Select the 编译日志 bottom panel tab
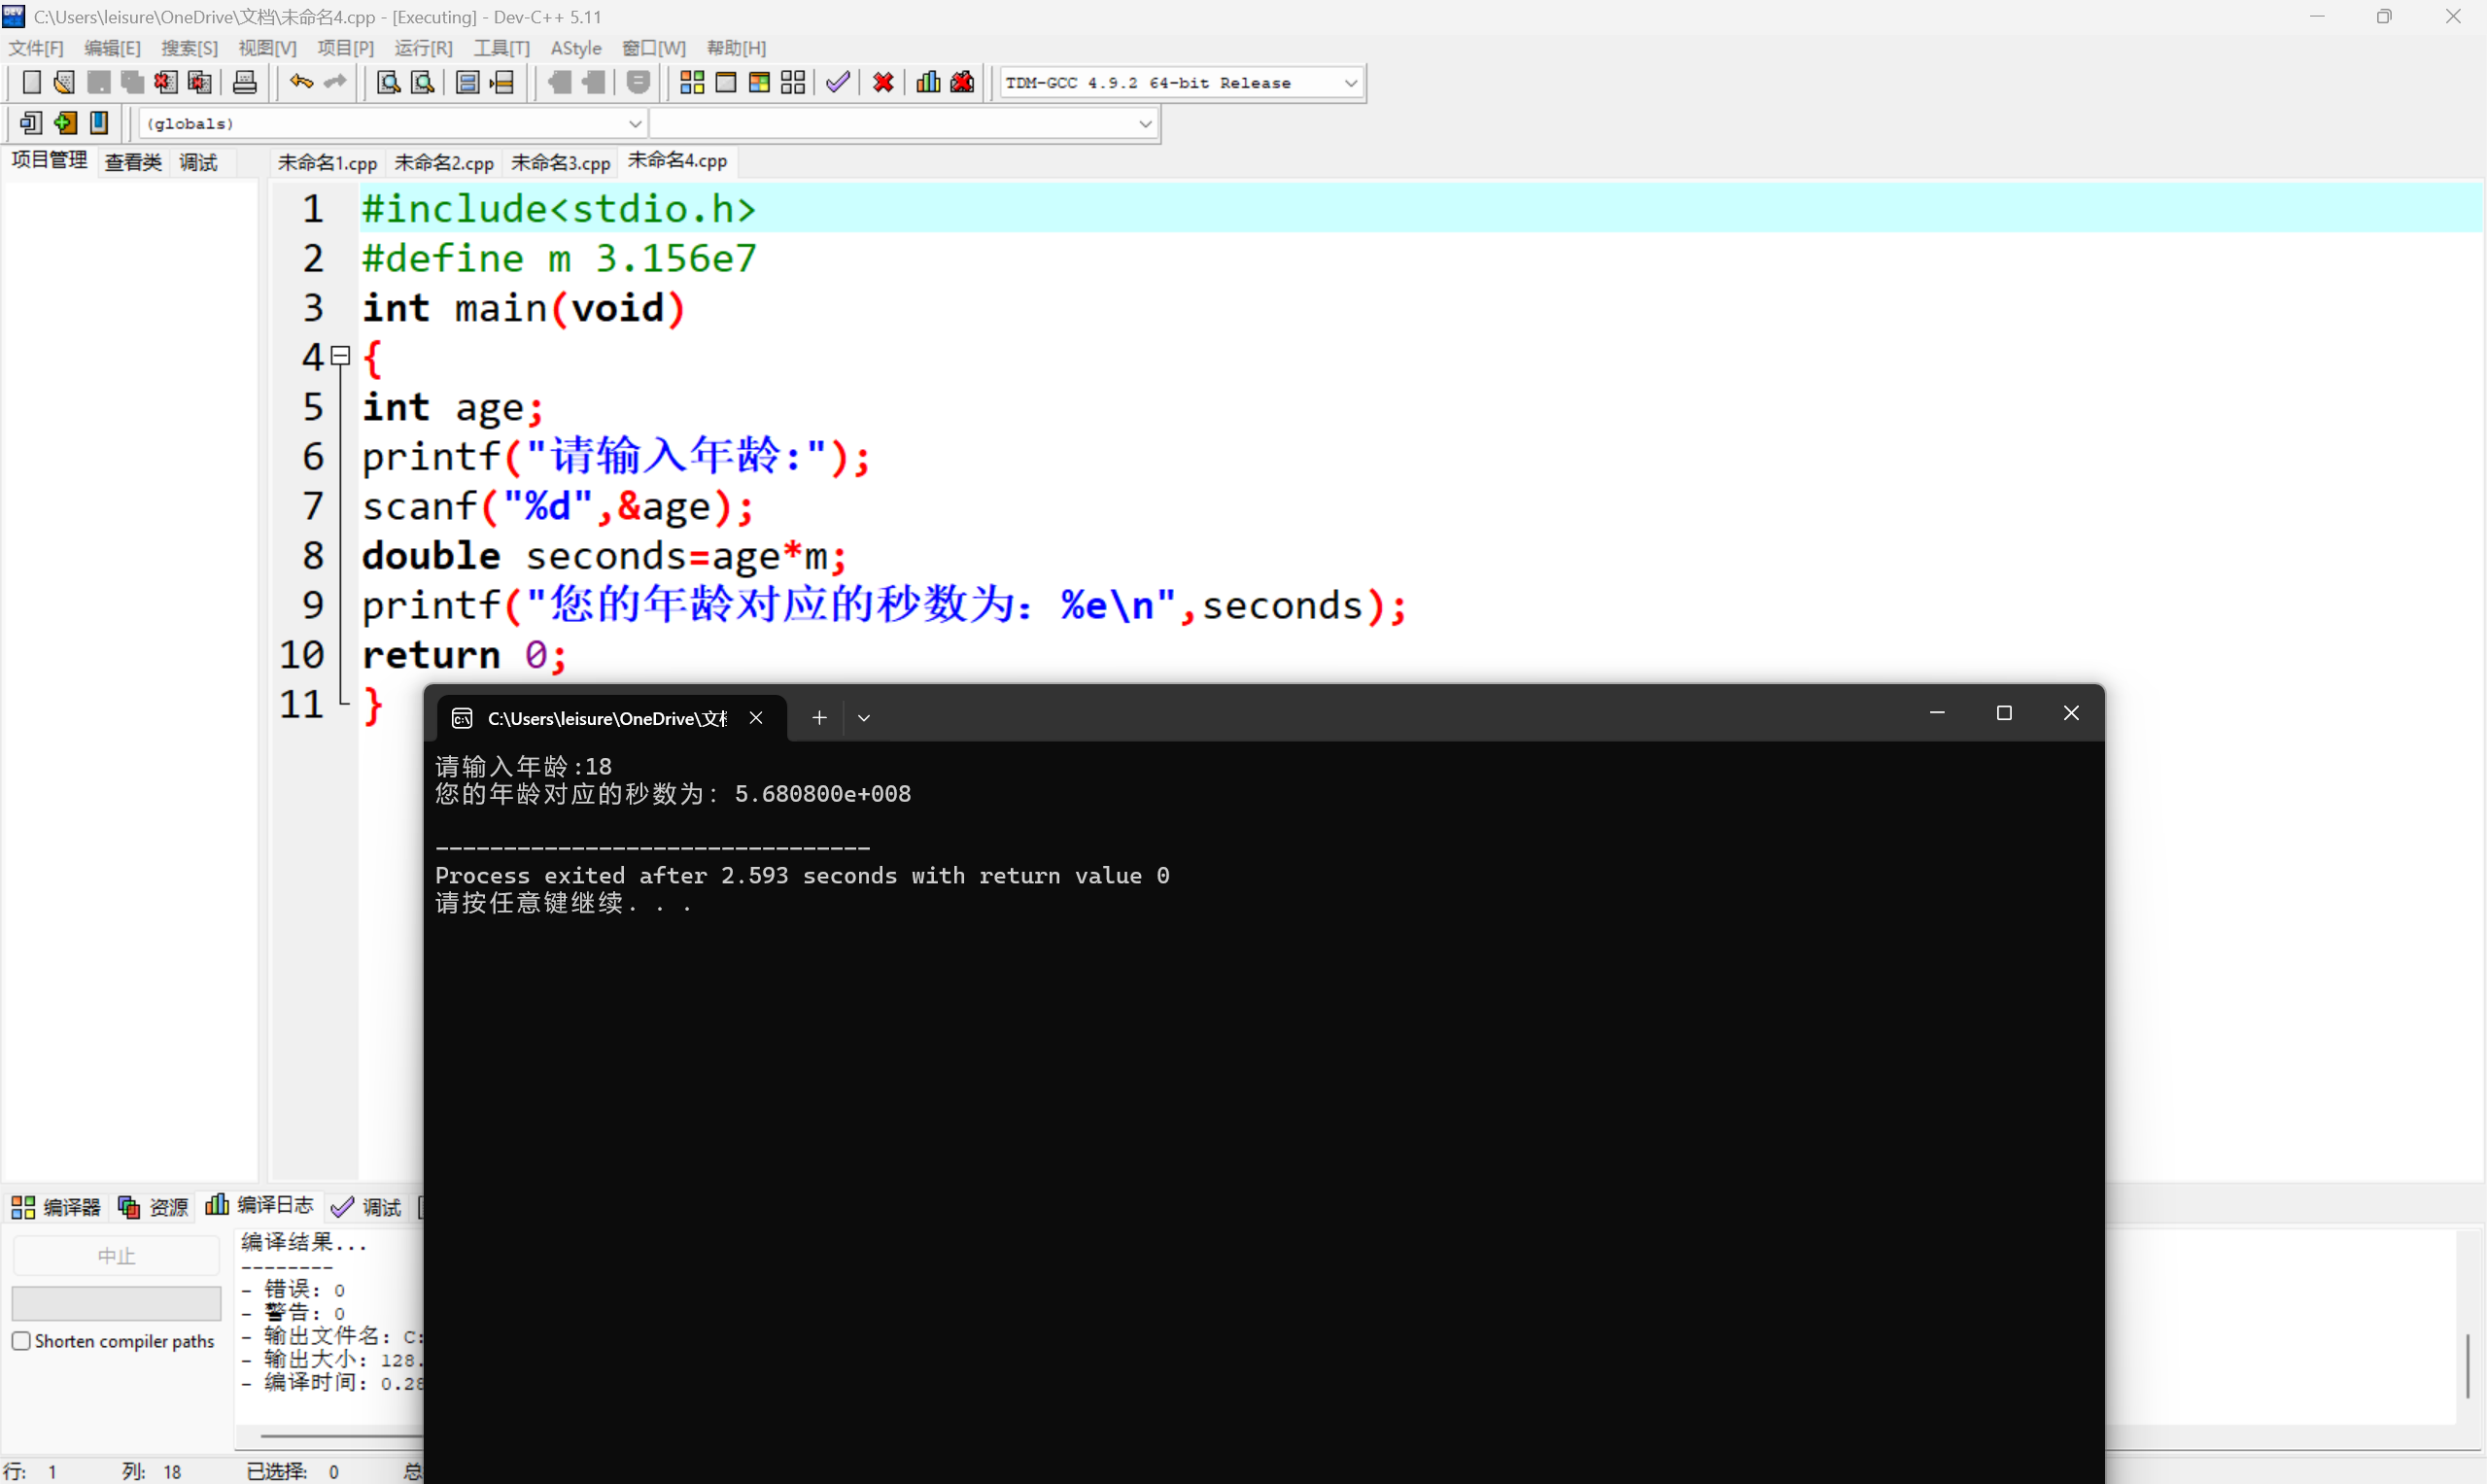 [260, 1205]
